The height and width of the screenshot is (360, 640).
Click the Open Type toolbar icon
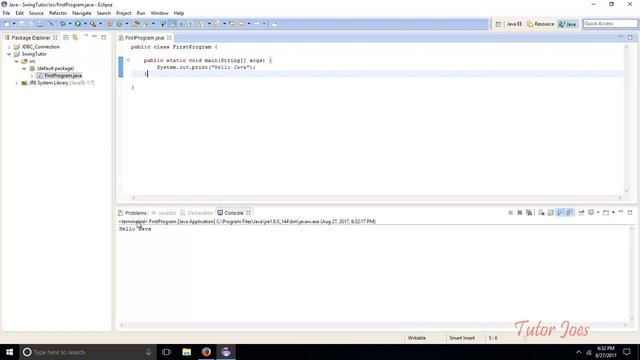[136, 24]
